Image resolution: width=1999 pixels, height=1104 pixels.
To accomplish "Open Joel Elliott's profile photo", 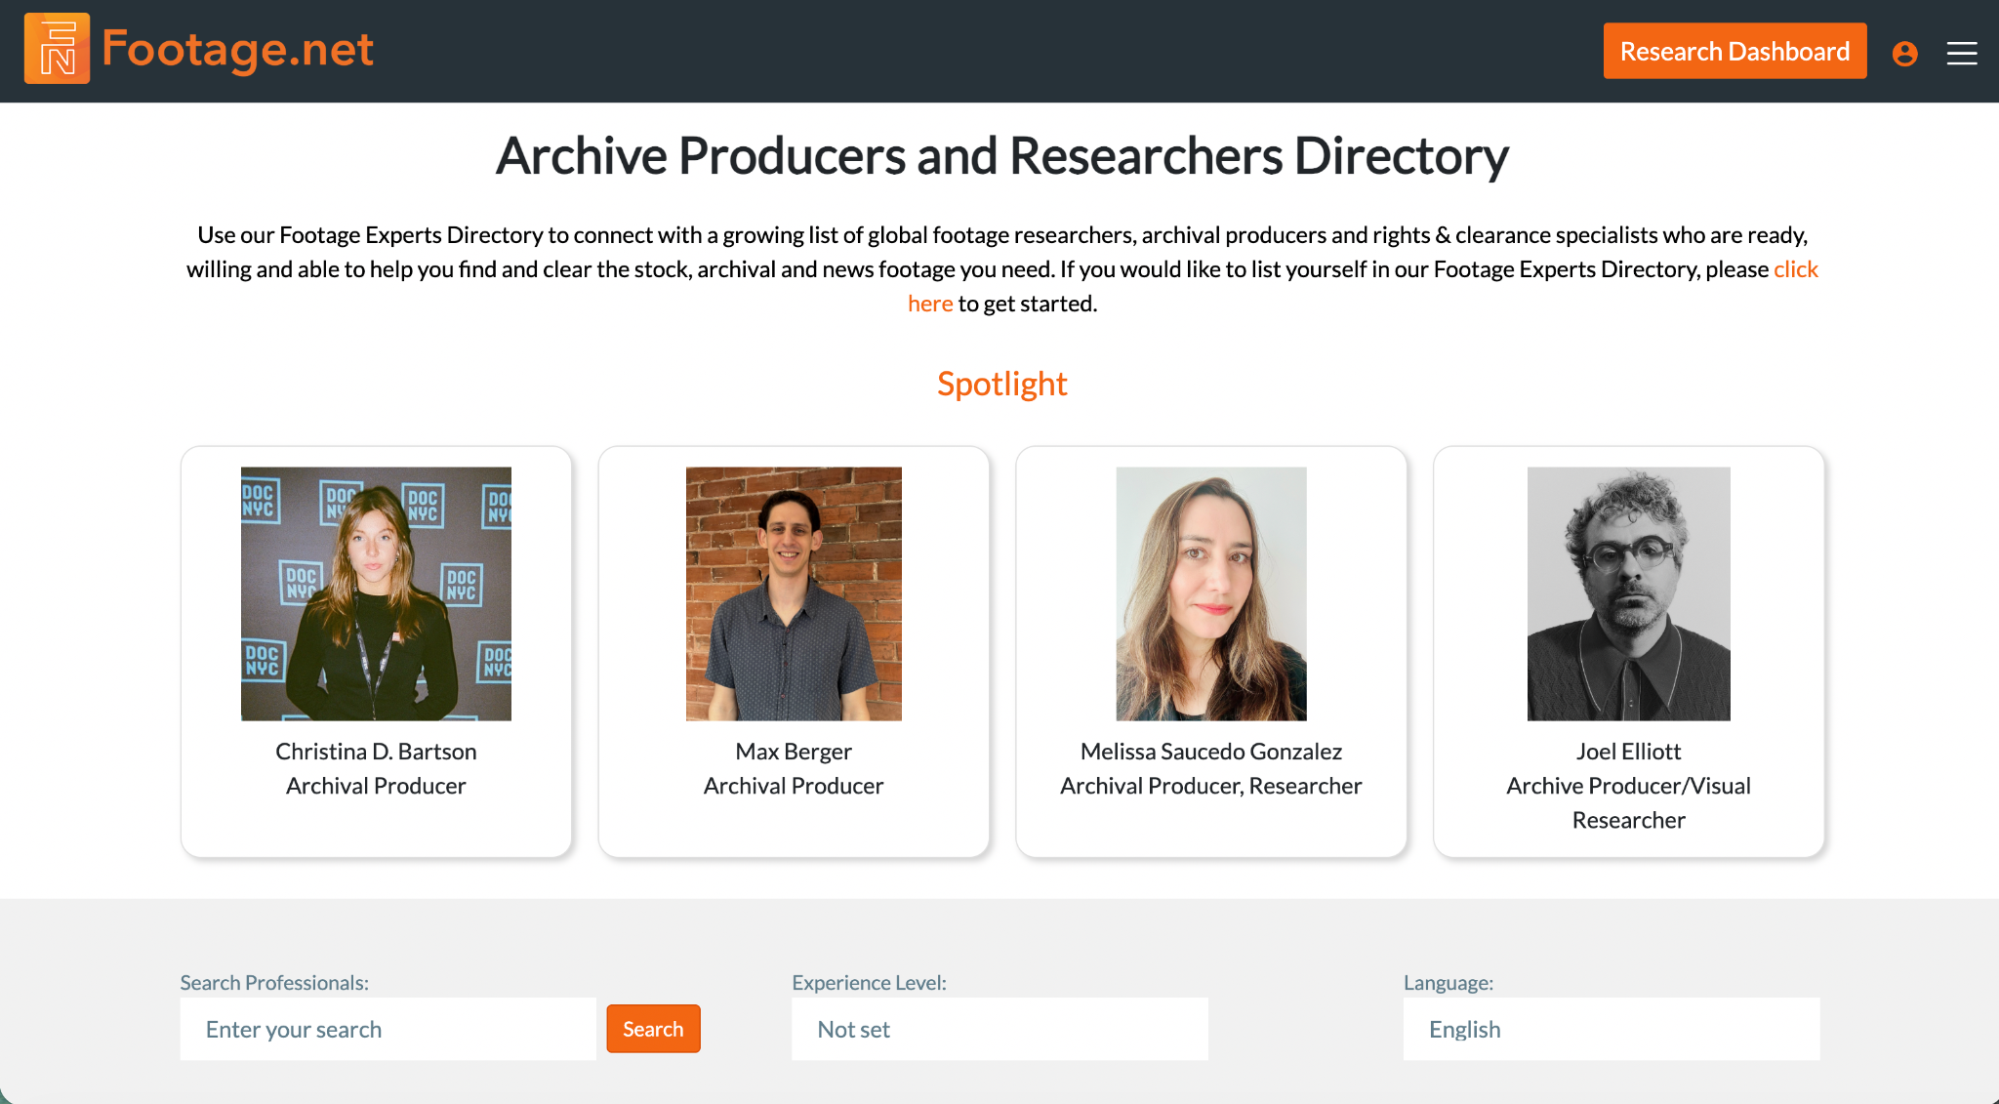I will coord(1628,594).
